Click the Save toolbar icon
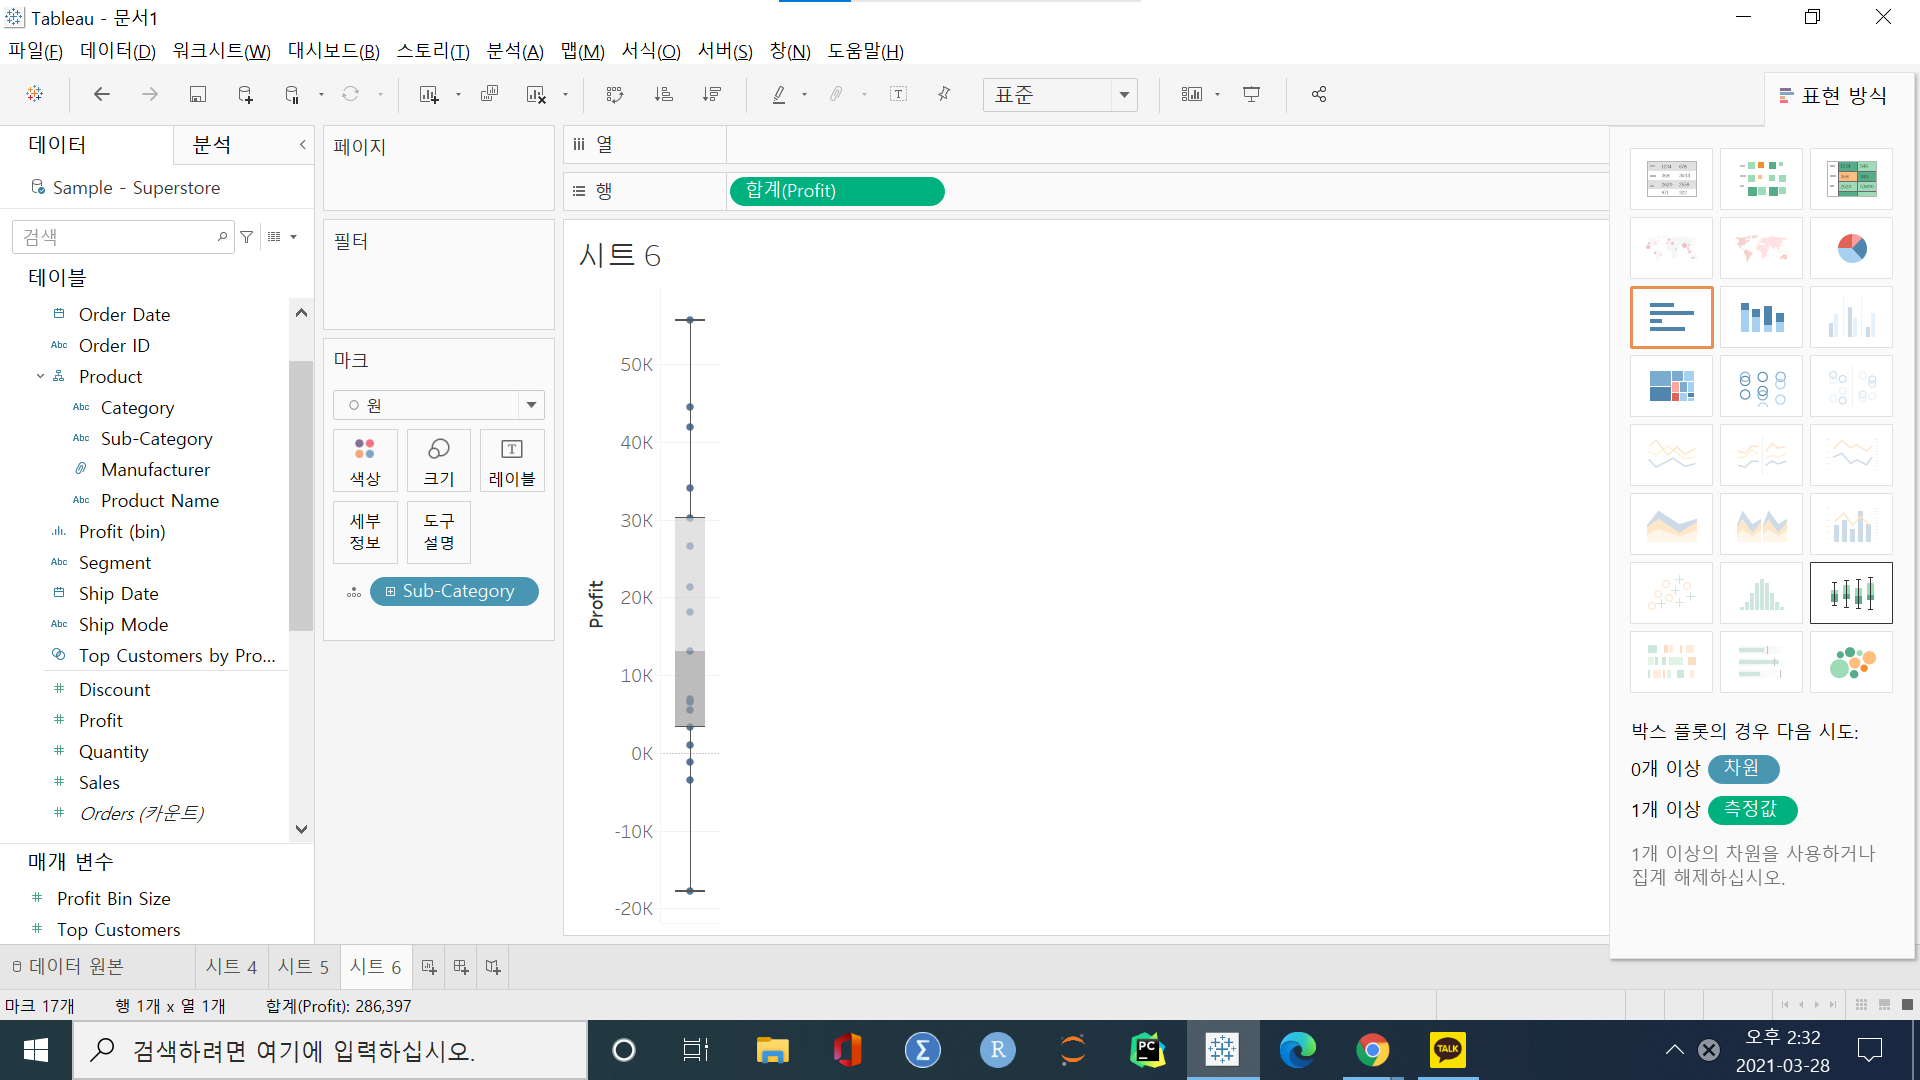This screenshot has height=1080, width=1920. click(197, 94)
